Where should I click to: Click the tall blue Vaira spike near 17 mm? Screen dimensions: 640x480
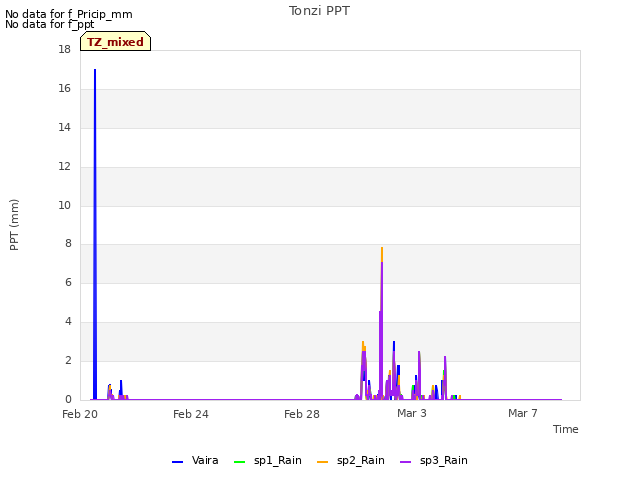95,234
